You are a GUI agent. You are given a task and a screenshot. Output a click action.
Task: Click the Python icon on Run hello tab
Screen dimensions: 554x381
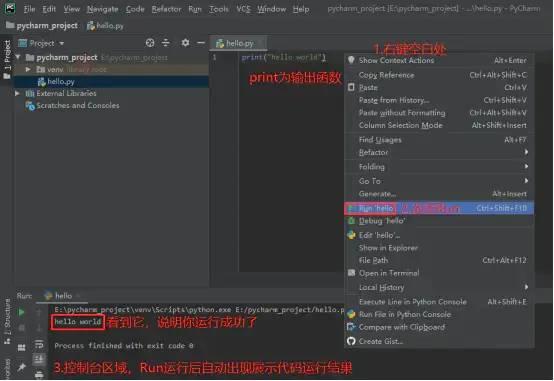click(48, 295)
